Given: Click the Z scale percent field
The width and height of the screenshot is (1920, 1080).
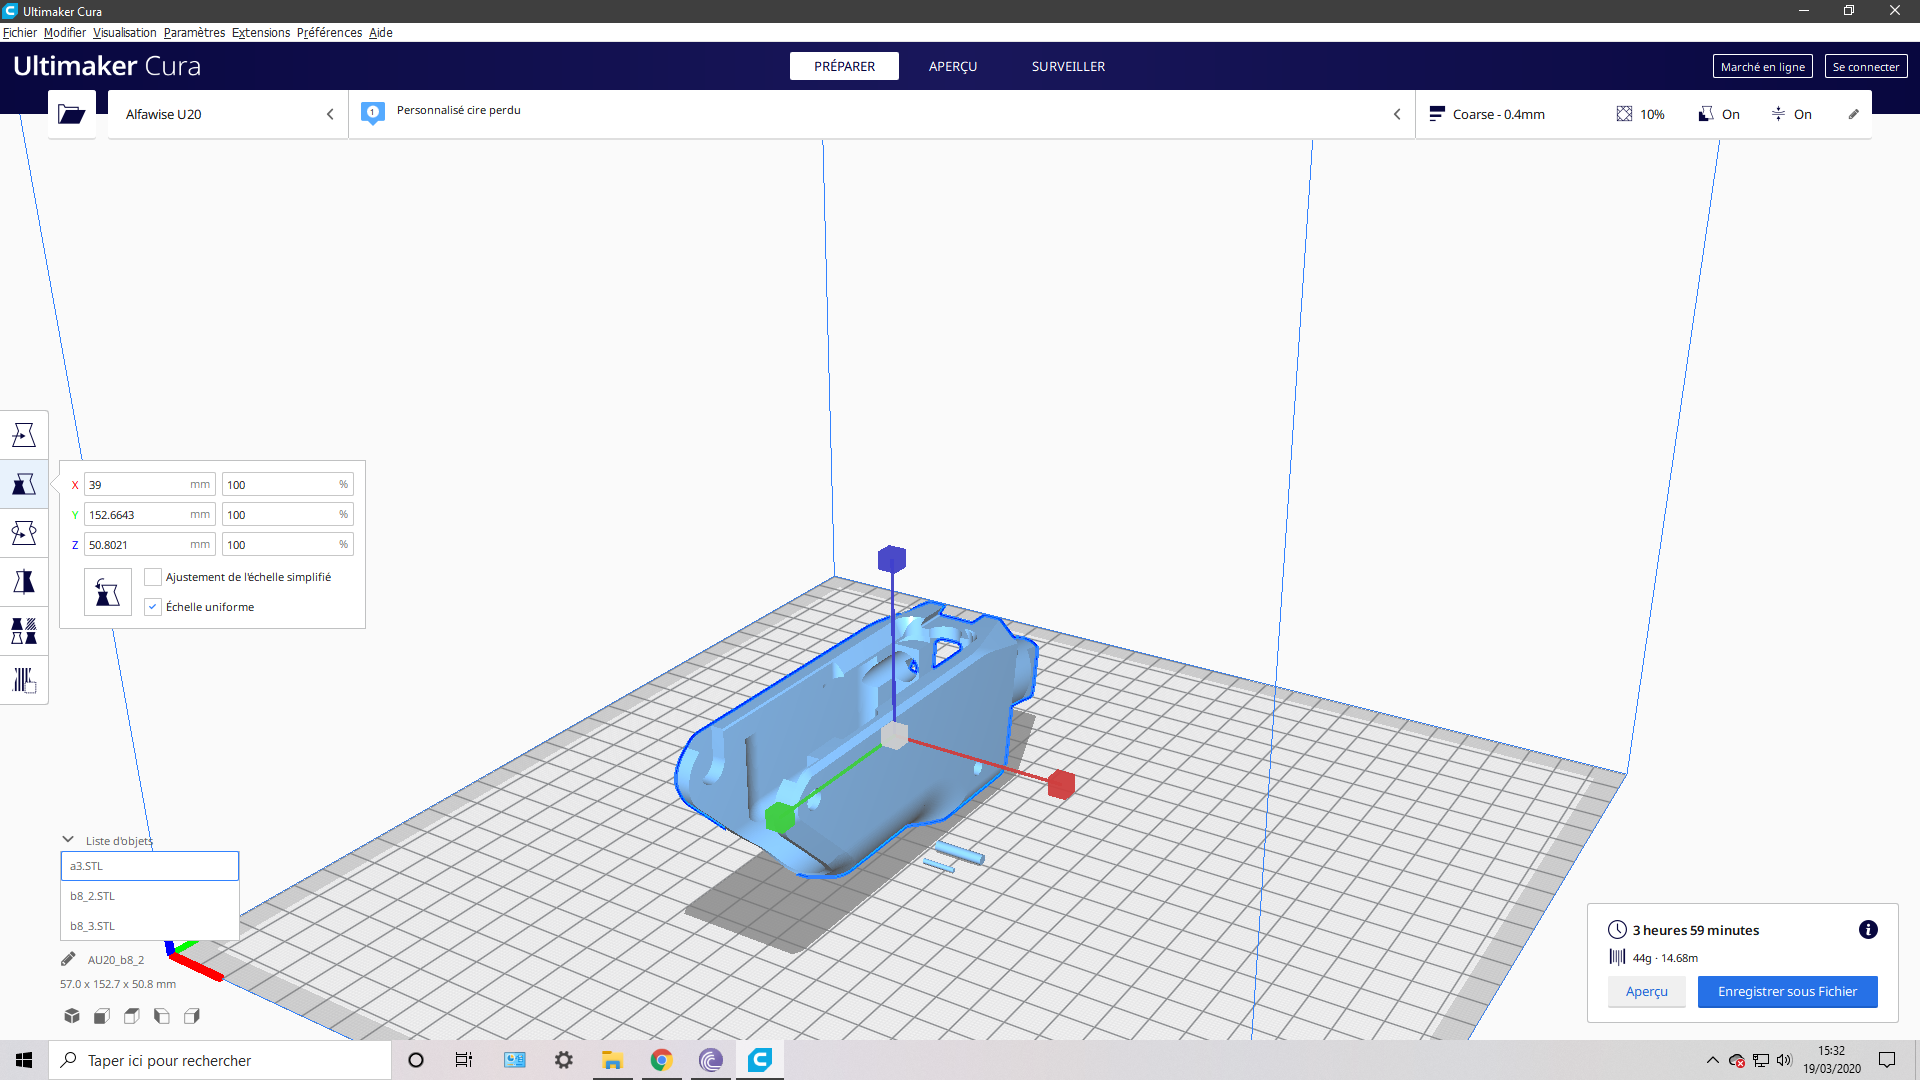Looking at the screenshot, I should click(288, 545).
